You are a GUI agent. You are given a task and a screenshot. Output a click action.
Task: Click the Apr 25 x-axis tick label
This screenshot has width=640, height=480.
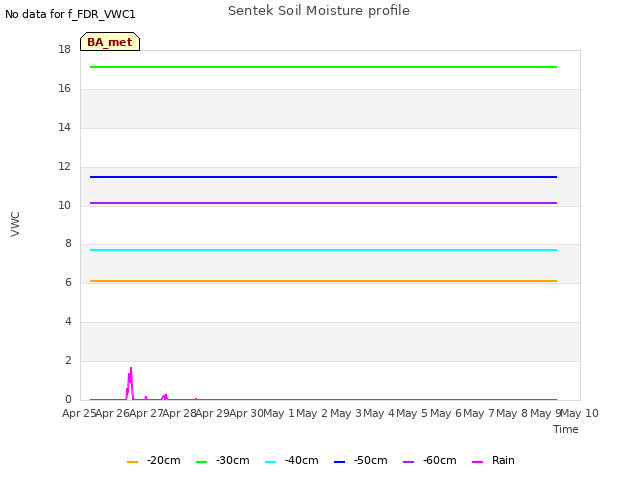pos(79,413)
